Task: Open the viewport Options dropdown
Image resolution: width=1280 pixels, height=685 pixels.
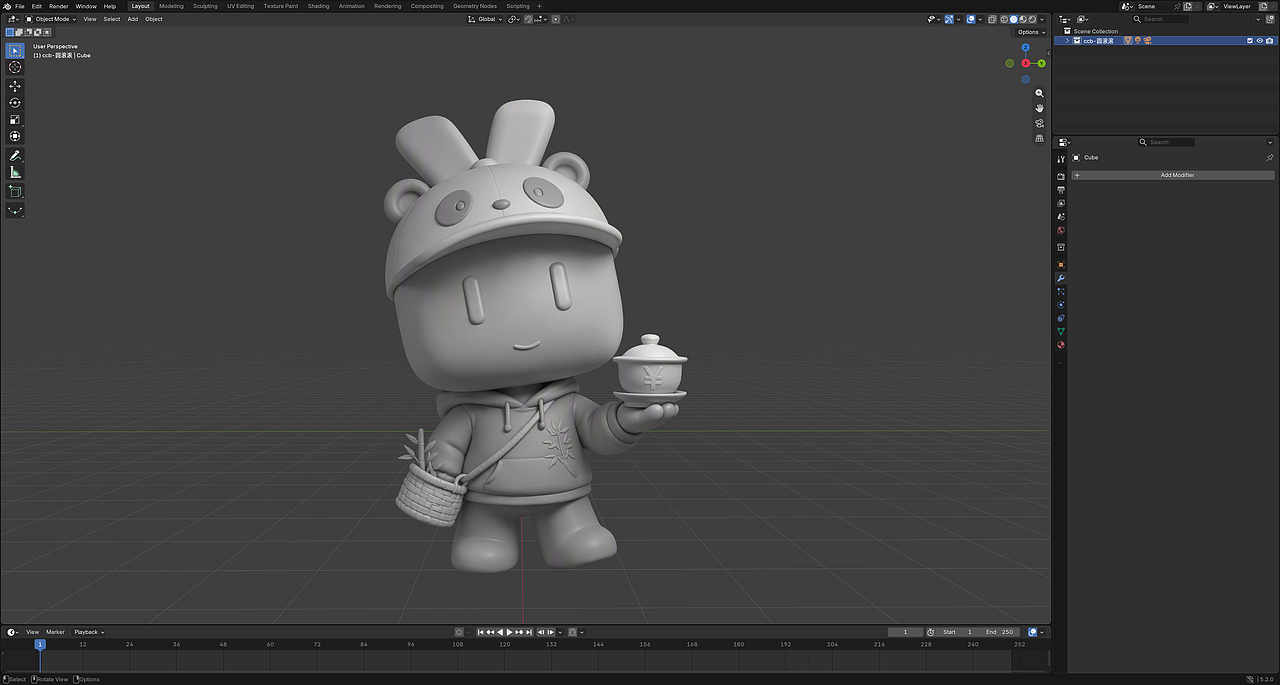Action: pos(1031,32)
